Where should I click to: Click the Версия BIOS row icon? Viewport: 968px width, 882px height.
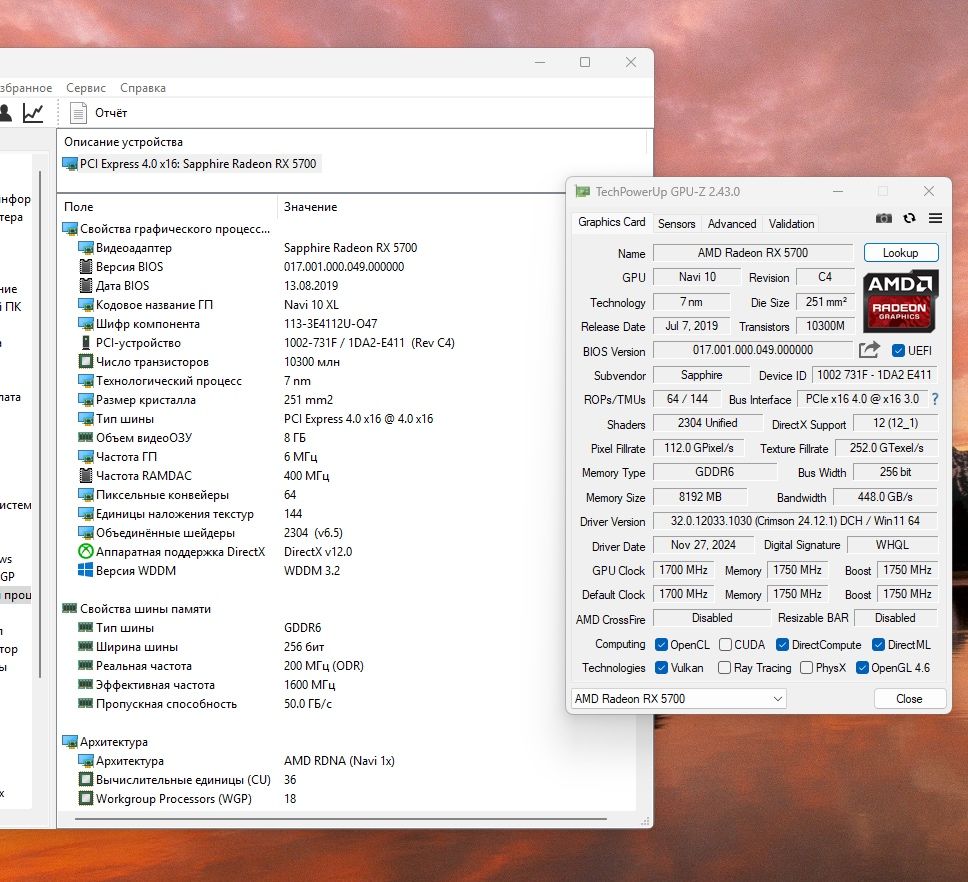(86, 267)
